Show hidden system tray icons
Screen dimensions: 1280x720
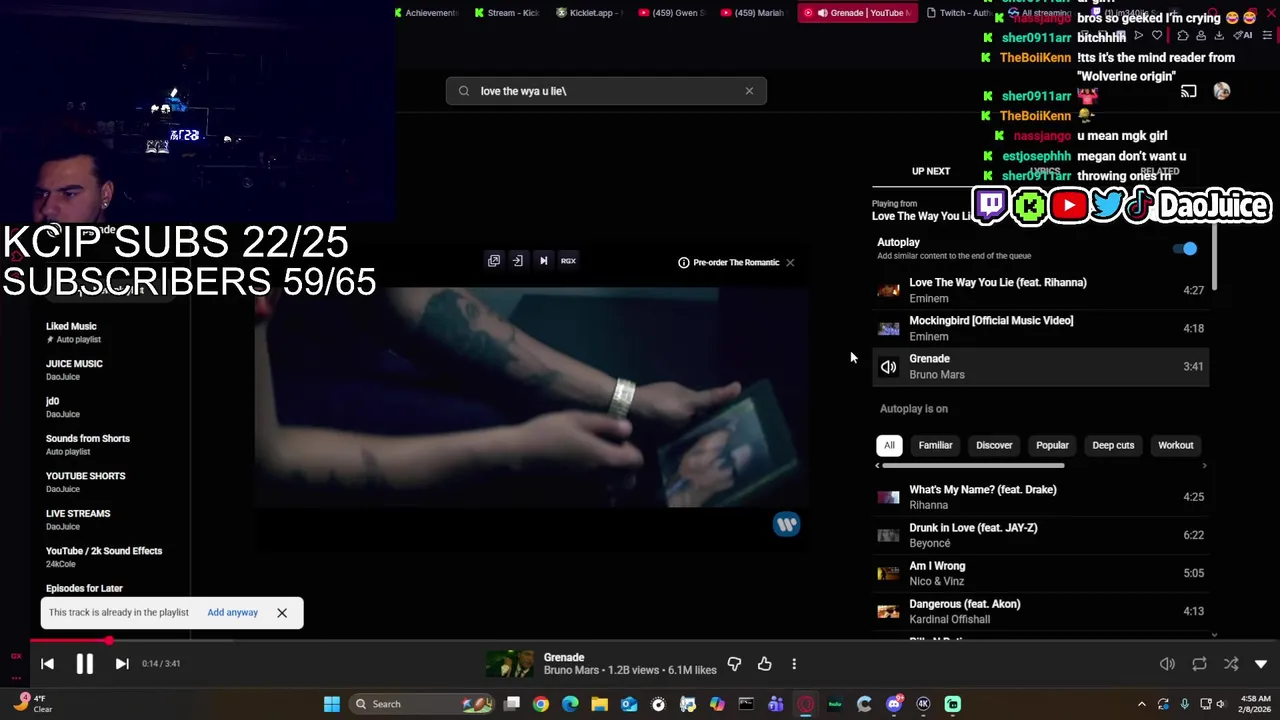(1141, 704)
